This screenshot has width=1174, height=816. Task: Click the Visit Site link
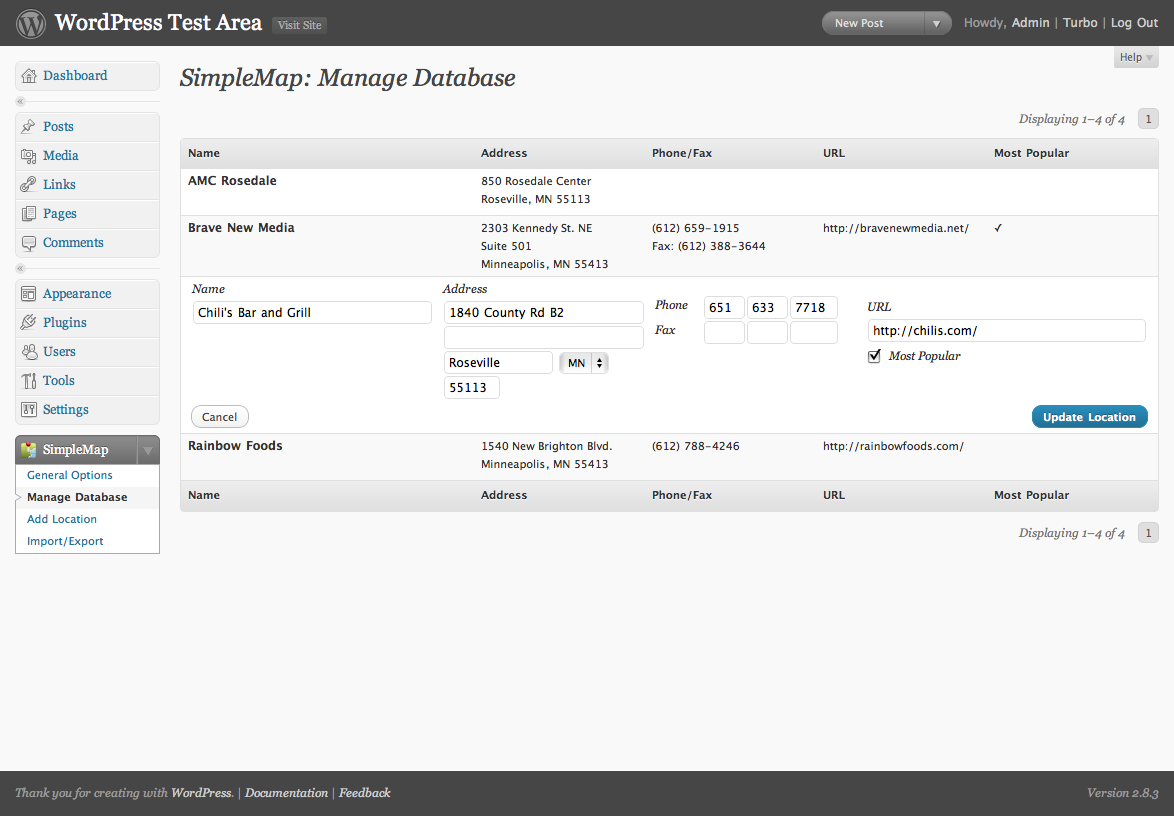coord(299,25)
